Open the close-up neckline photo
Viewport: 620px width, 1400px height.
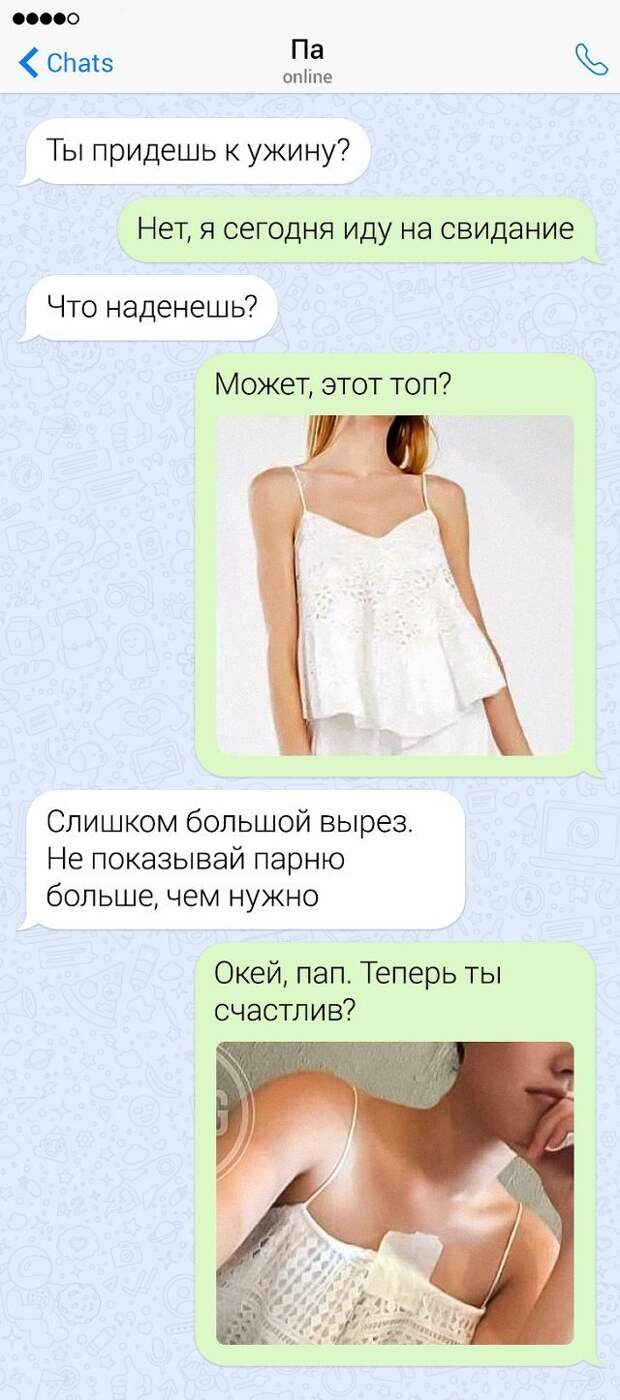click(395, 1192)
